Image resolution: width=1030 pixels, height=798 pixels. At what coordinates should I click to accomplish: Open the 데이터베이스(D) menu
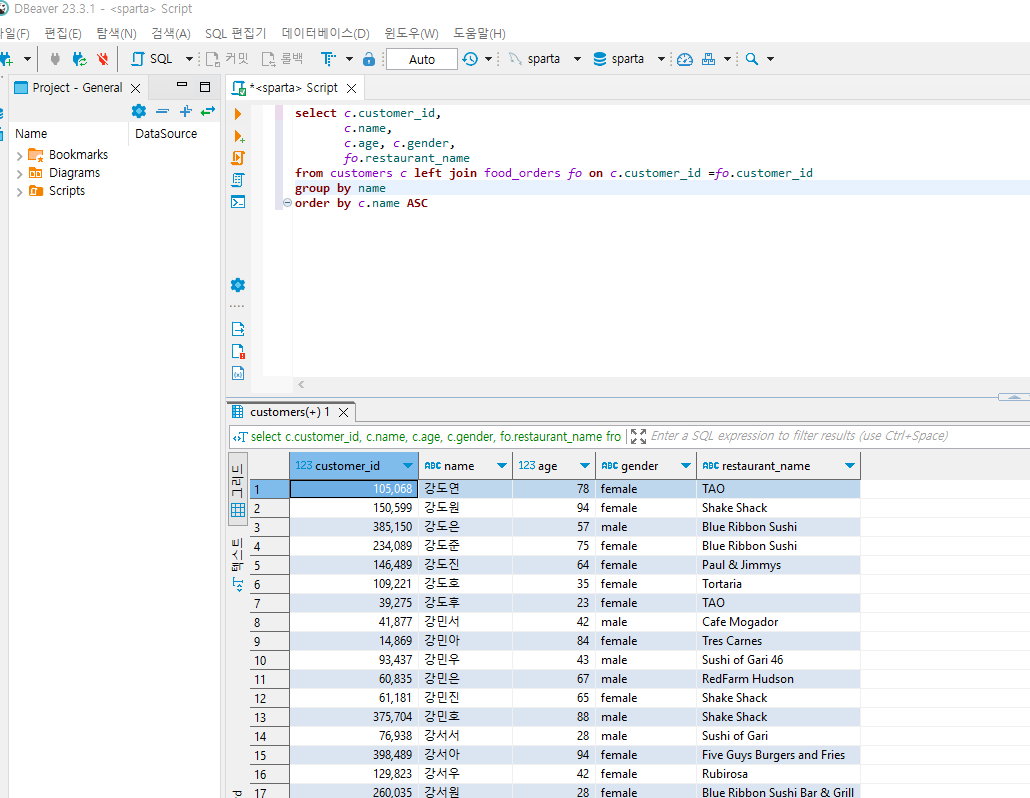[x=326, y=33]
